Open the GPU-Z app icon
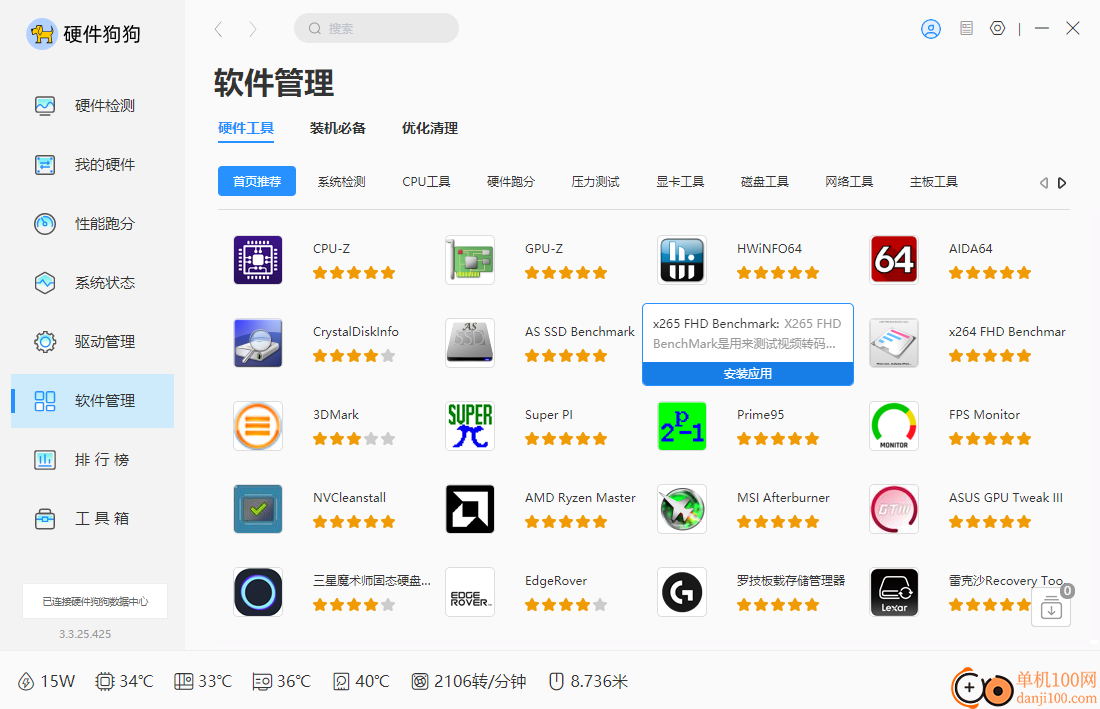Viewport: 1100px width, 709px height. 470,260
